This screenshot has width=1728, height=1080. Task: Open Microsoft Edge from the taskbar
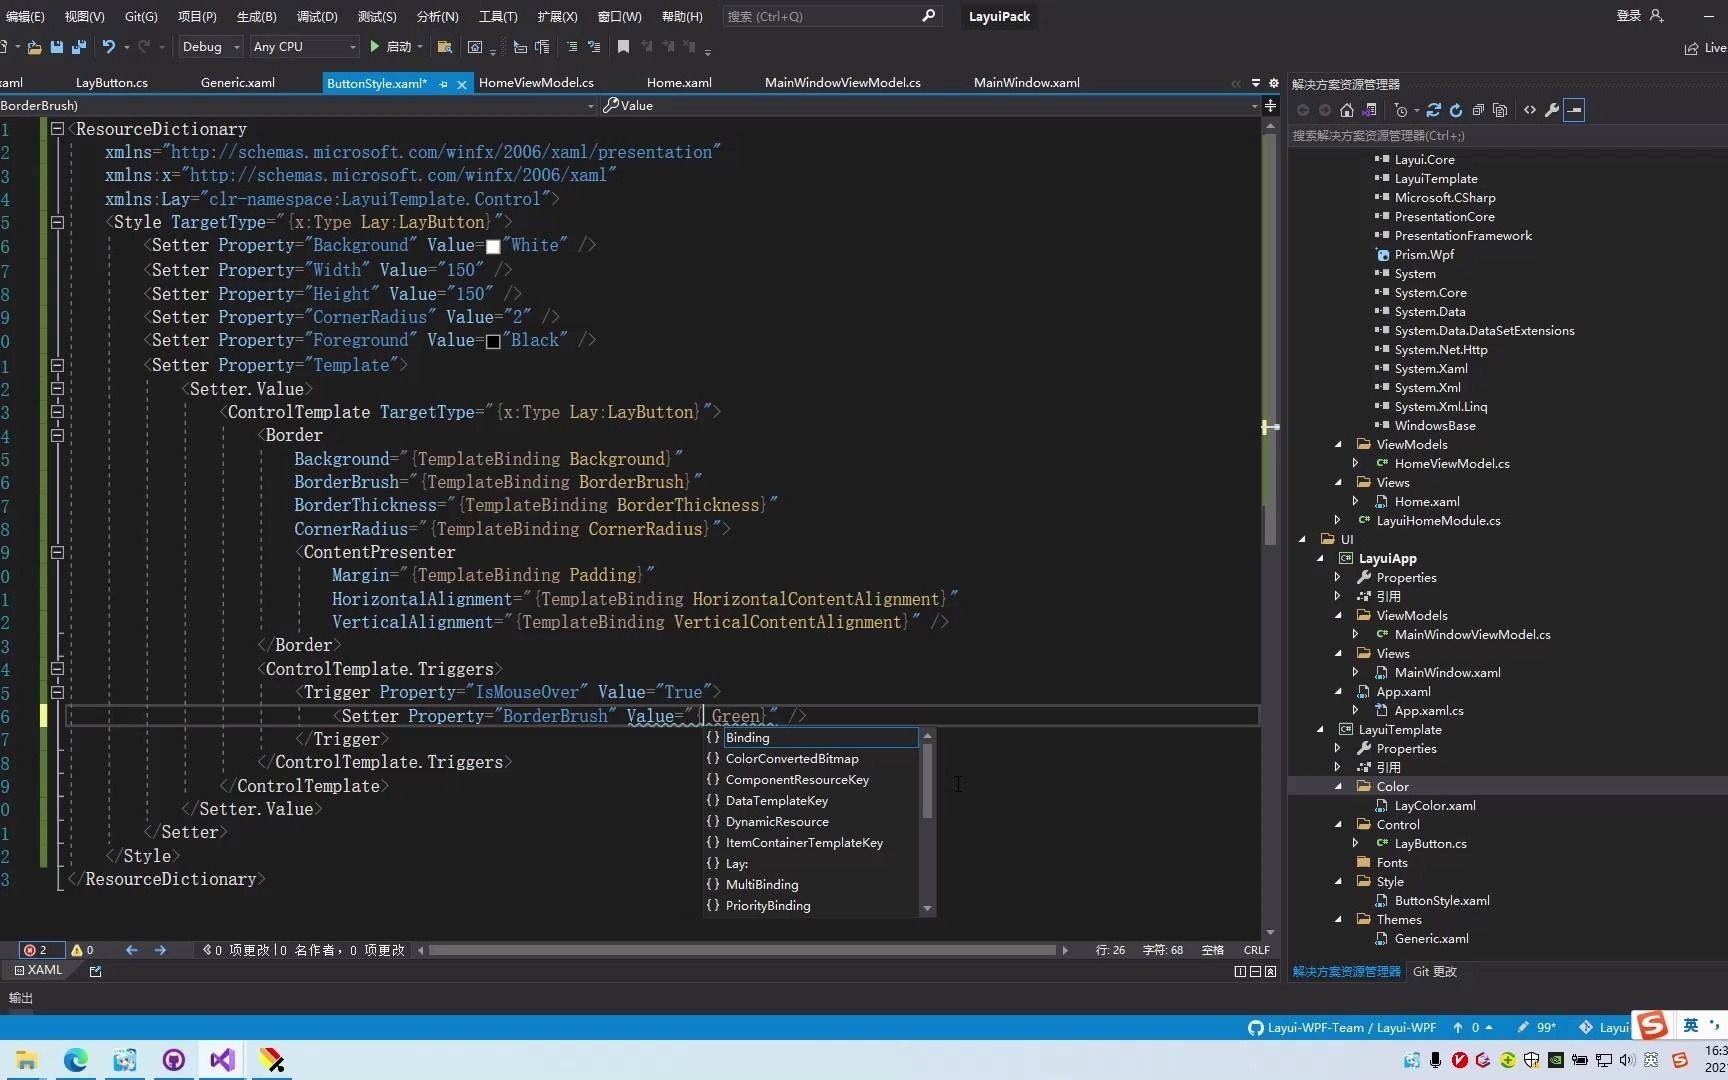click(x=76, y=1060)
